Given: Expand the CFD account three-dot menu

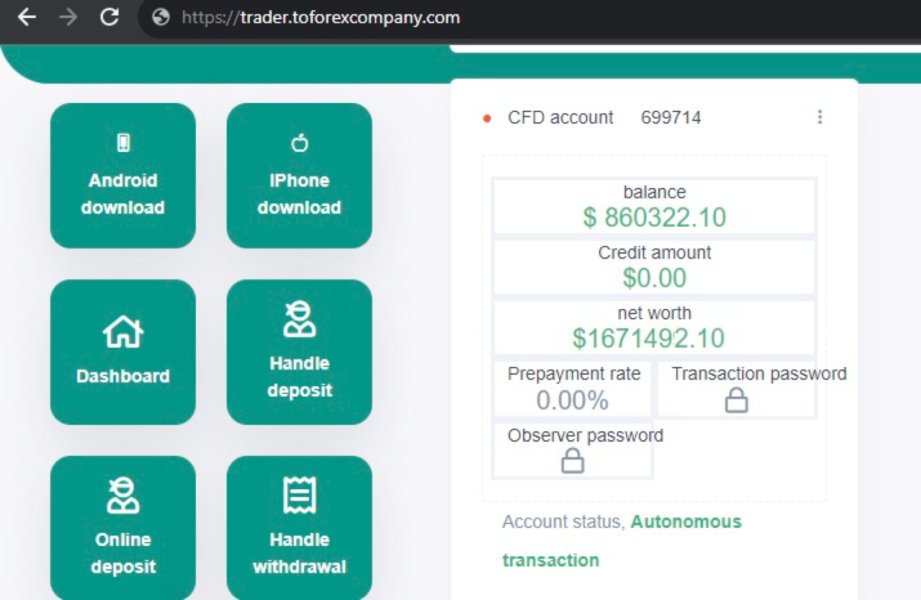Looking at the screenshot, I should pyautogui.click(x=820, y=117).
